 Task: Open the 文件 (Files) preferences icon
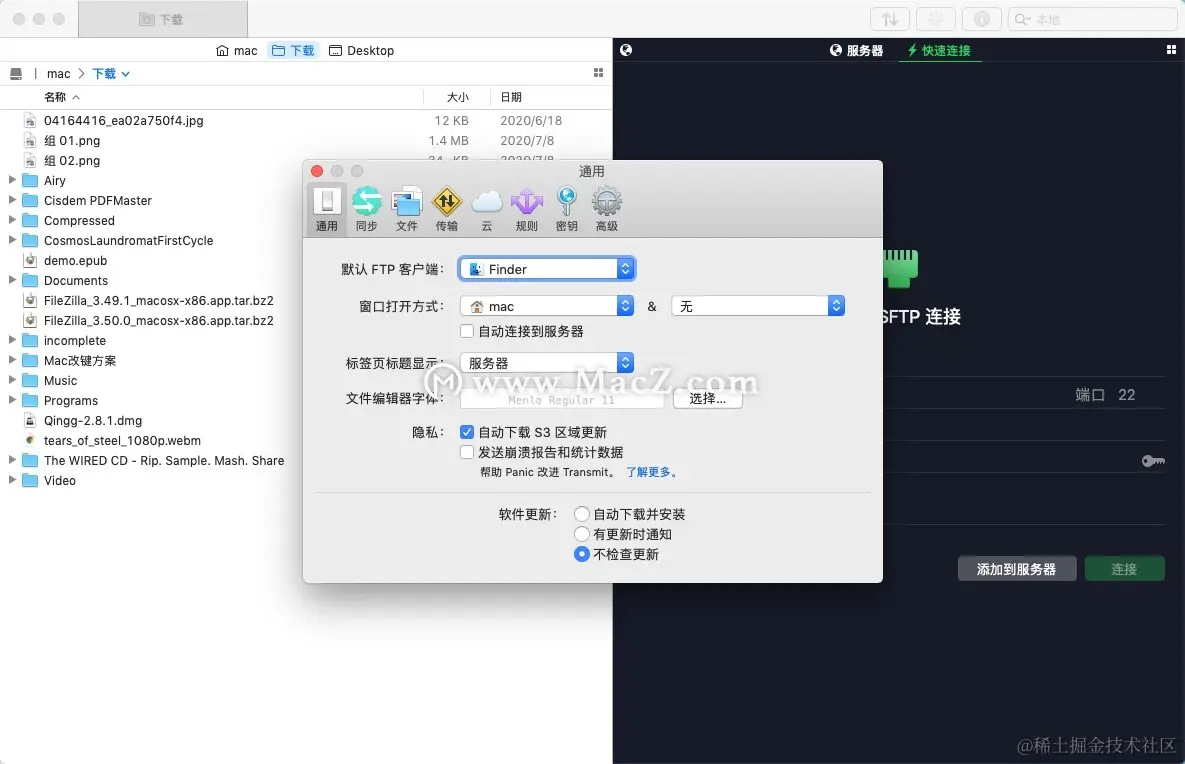(407, 205)
